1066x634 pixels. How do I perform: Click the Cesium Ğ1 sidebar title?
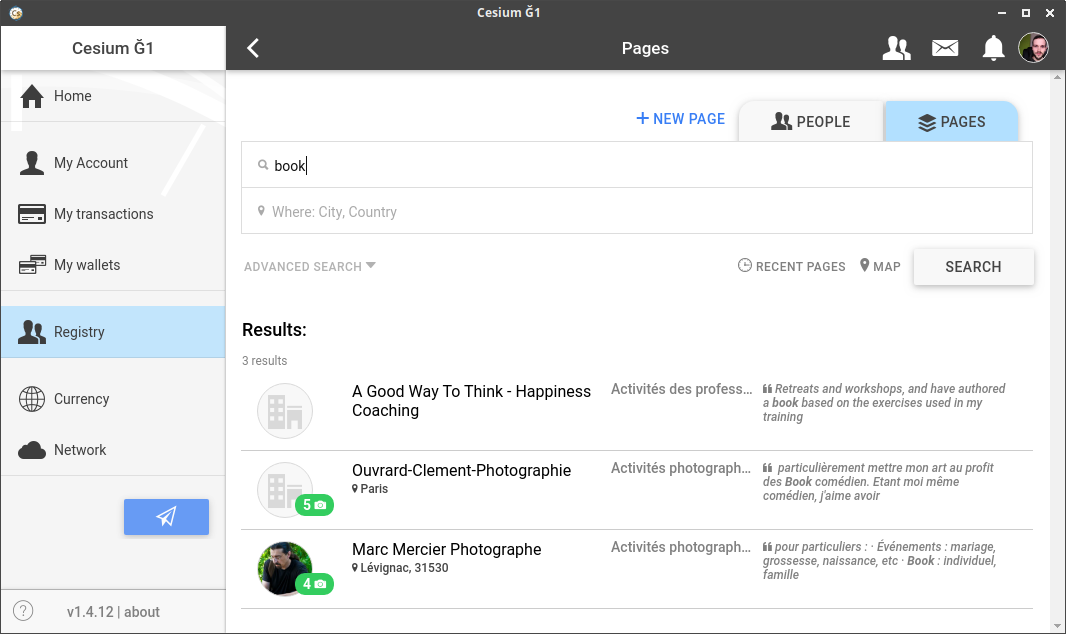(x=113, y=48)
